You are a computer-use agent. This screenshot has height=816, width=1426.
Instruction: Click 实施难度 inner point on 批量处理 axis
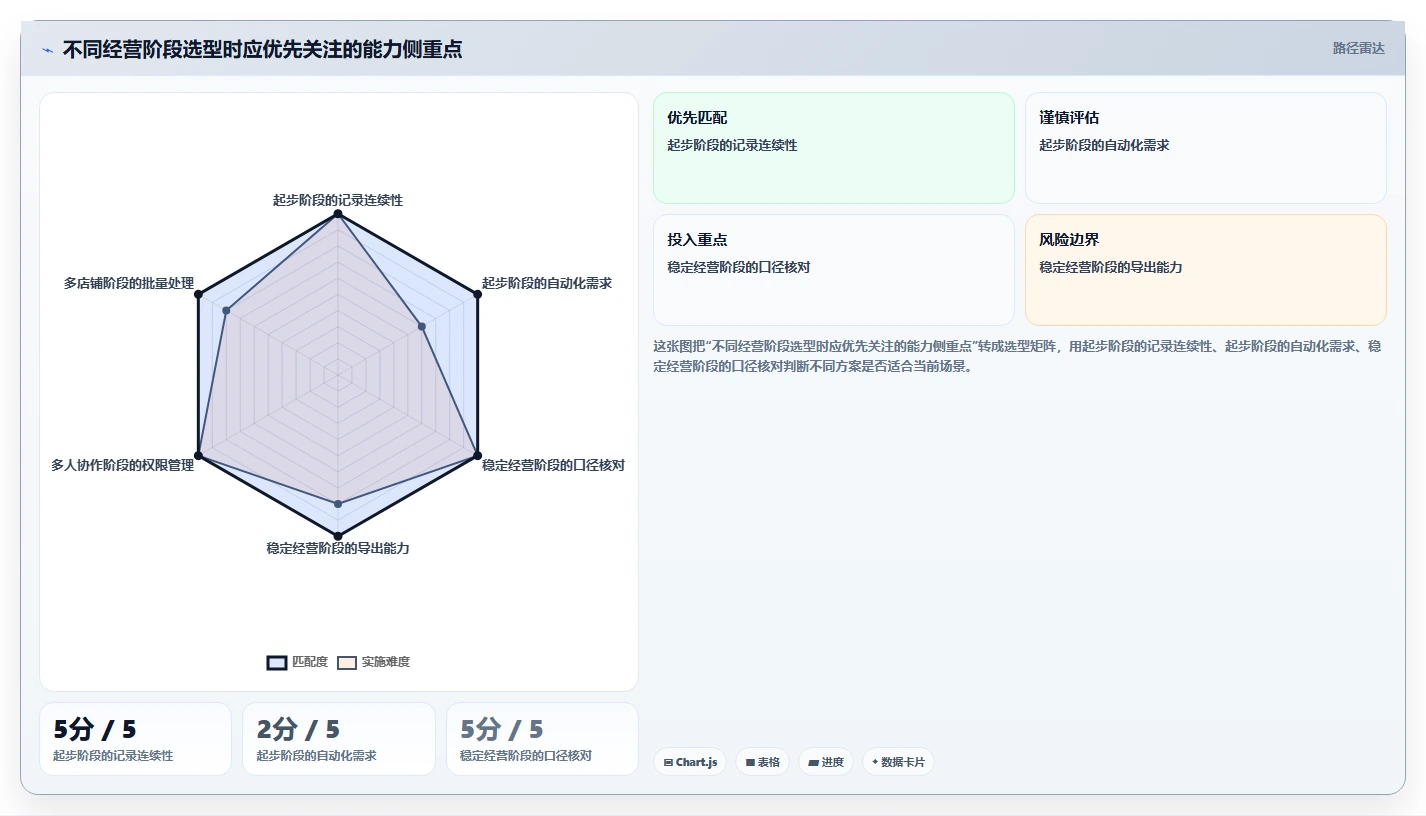[226, 311]
